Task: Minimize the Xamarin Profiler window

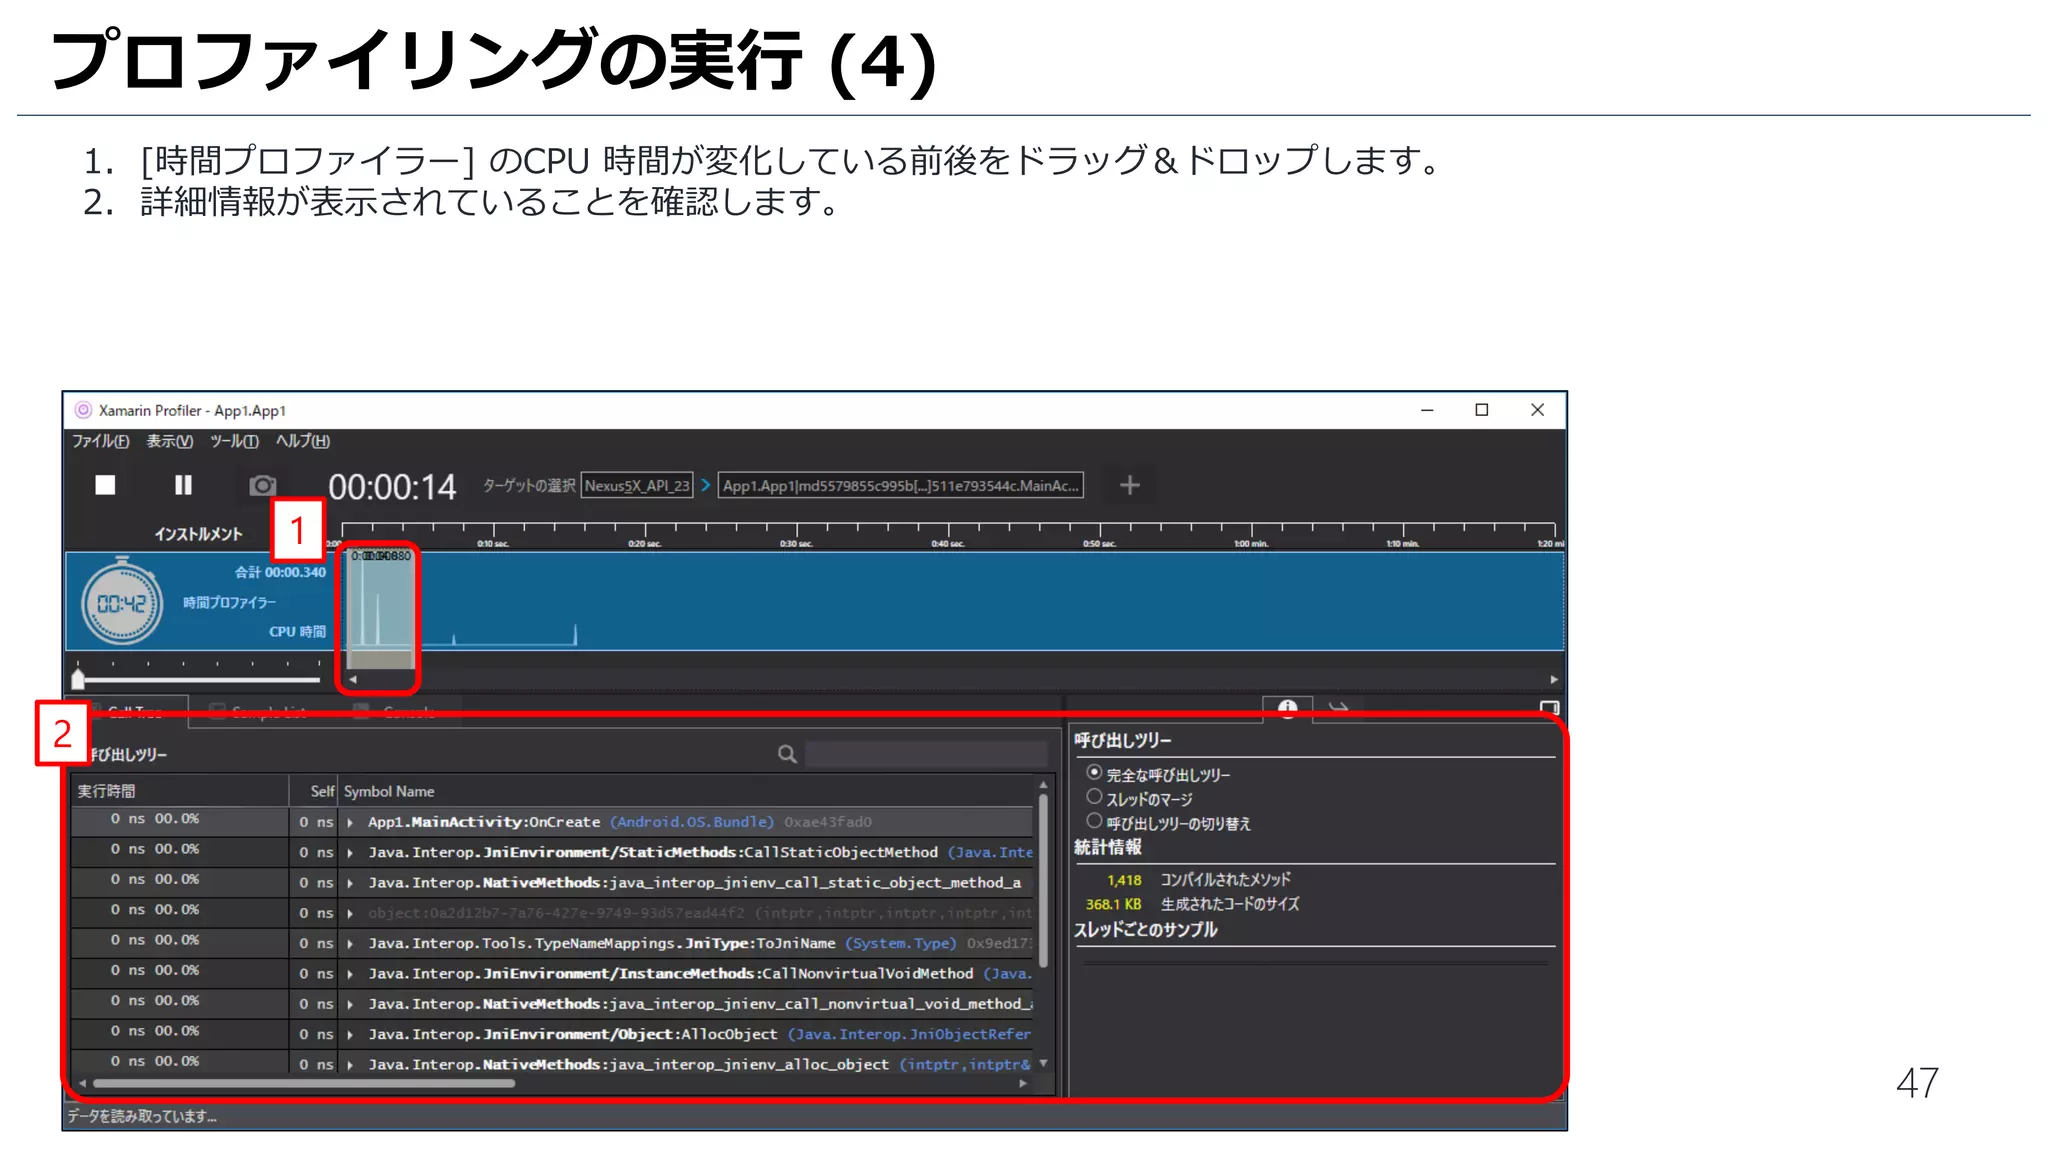Action: [1427, 410]
